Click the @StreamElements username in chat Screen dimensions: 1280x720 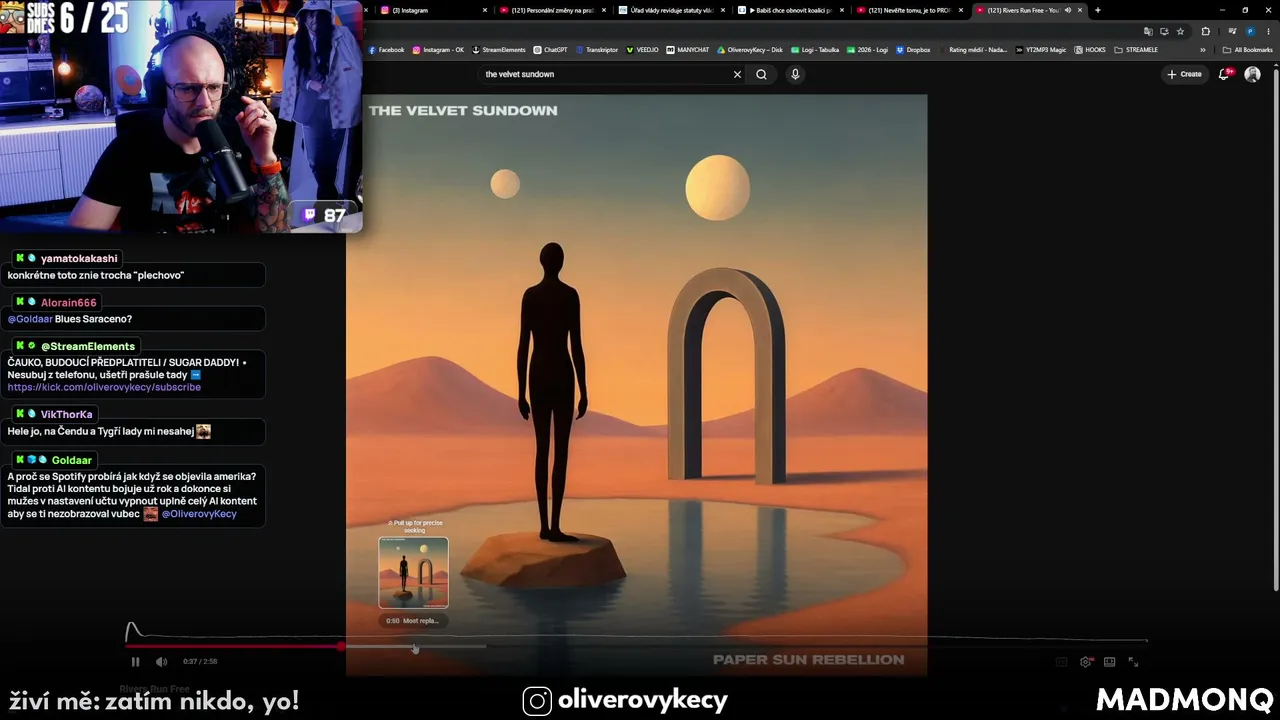pyautogui.click(x=87, y=346)
